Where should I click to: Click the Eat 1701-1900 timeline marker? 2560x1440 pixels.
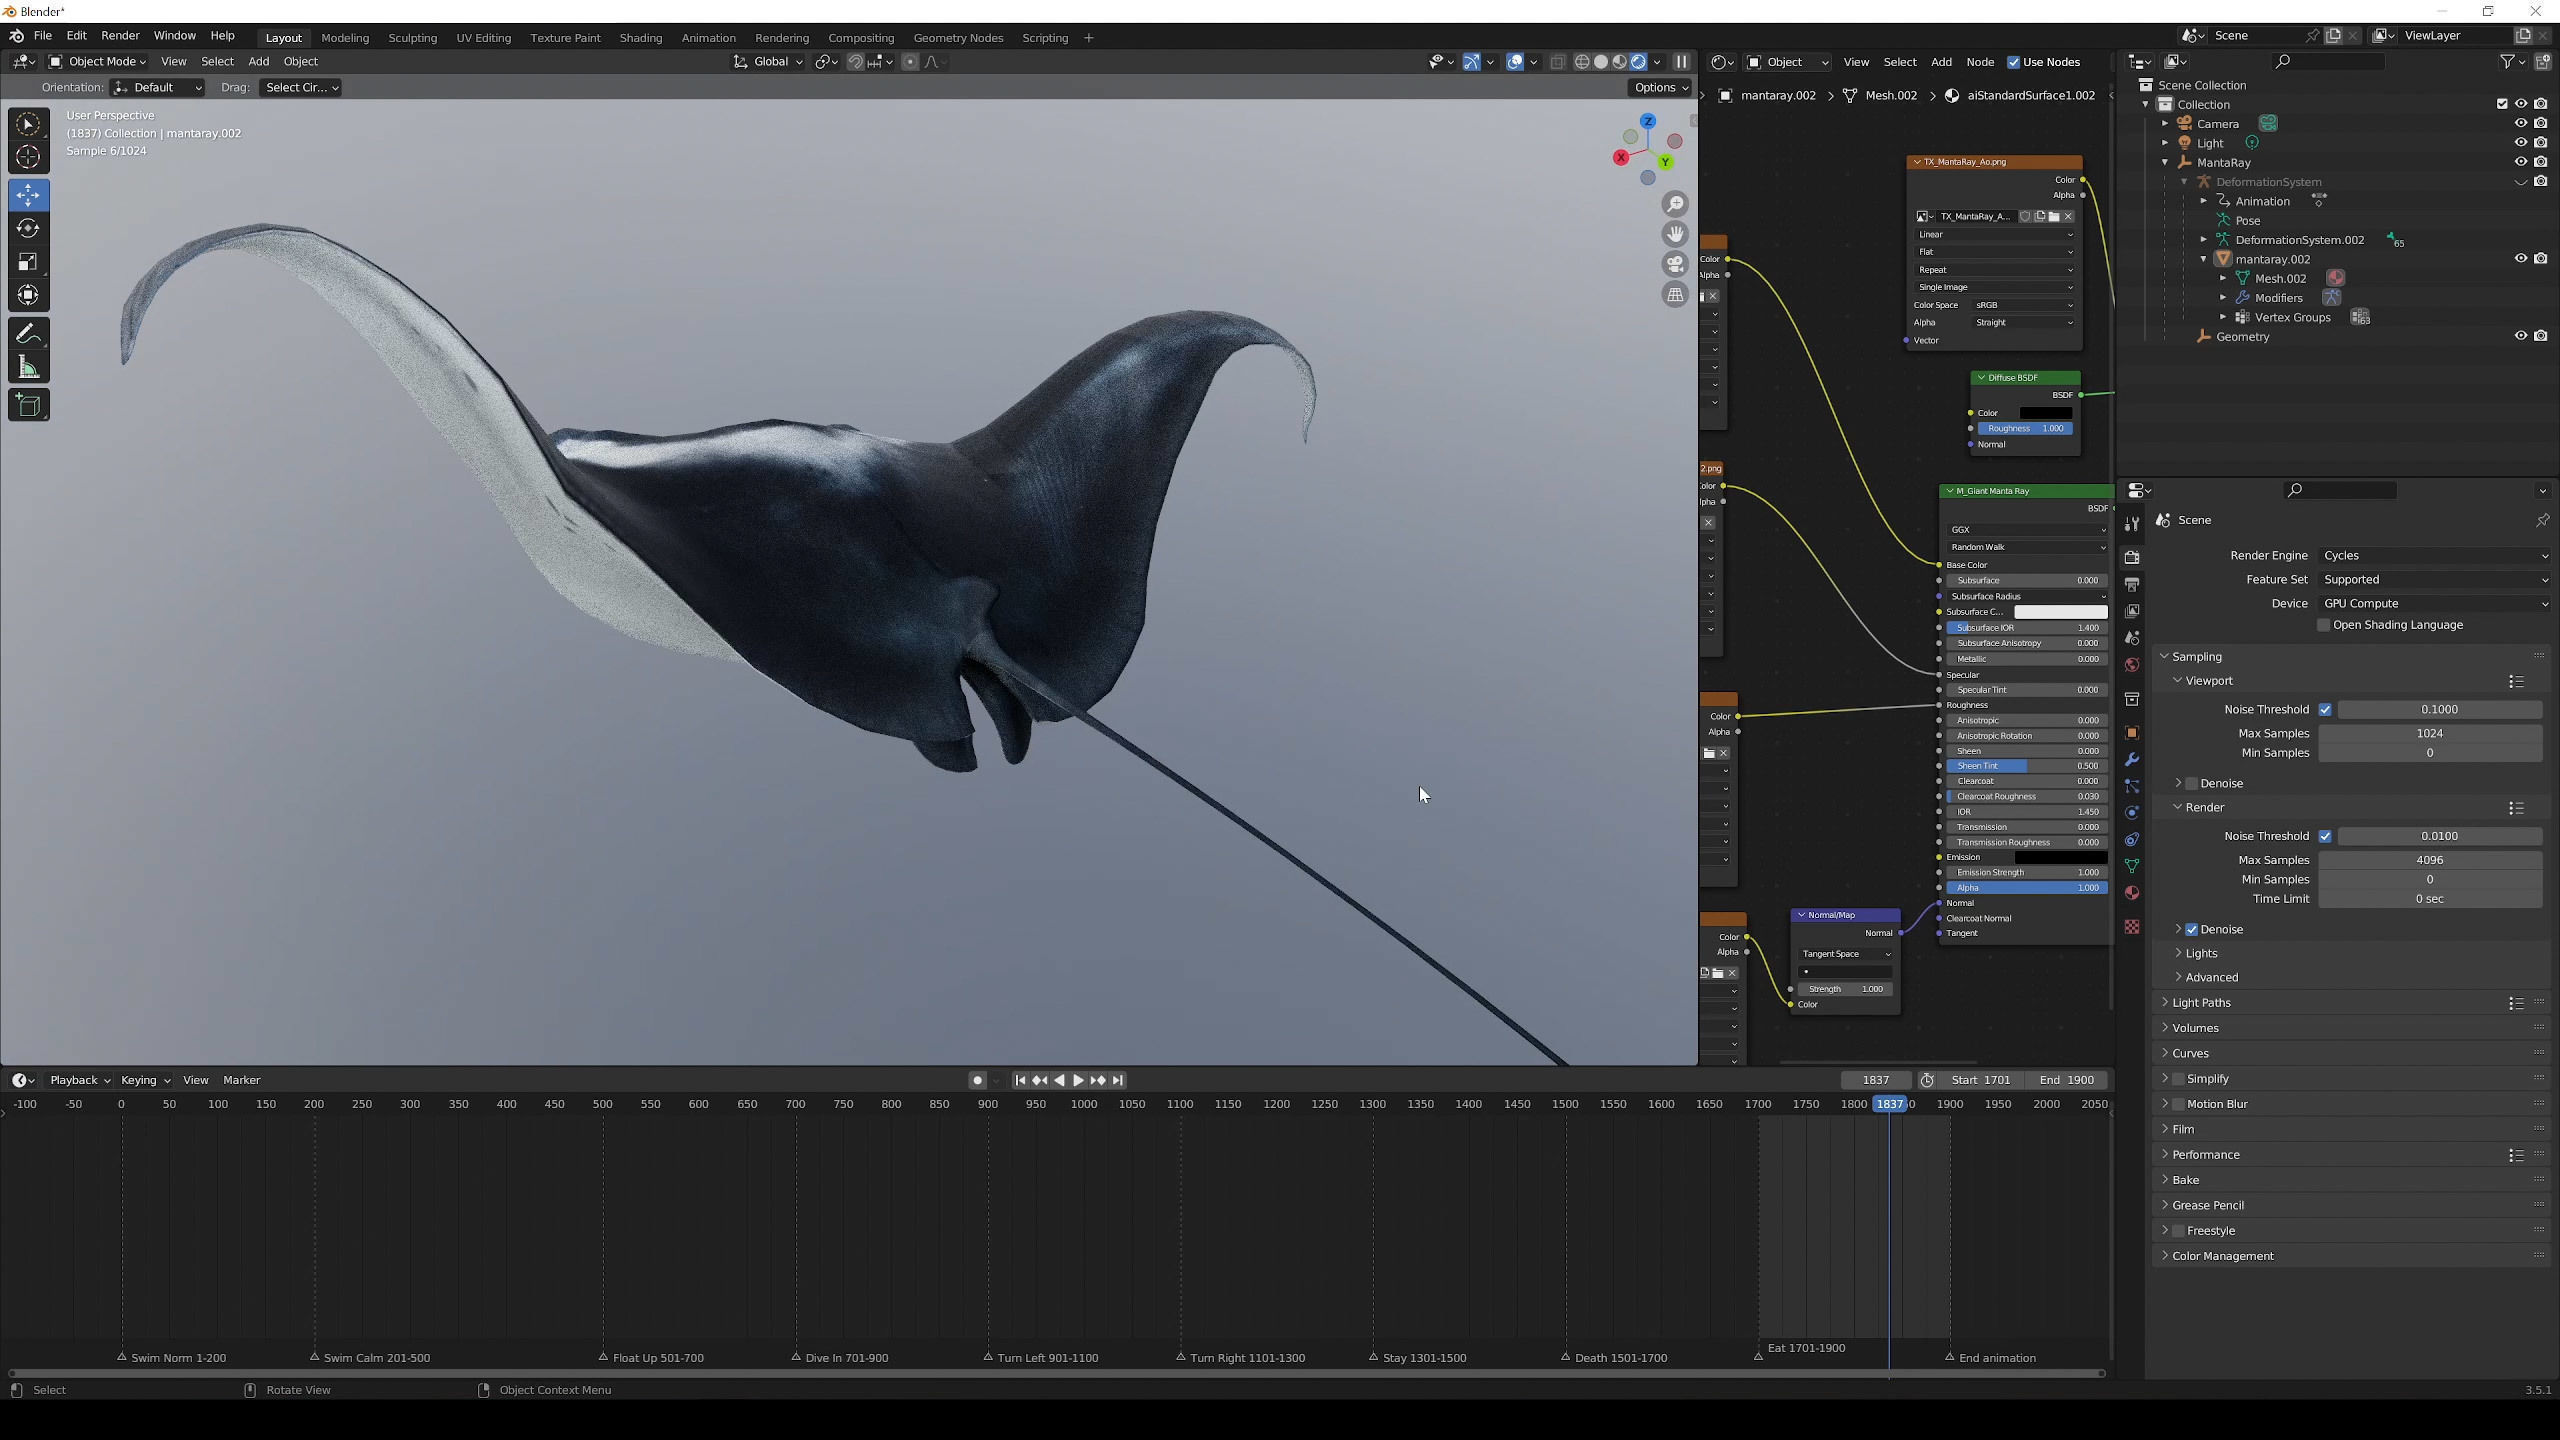point(1760,1356)
